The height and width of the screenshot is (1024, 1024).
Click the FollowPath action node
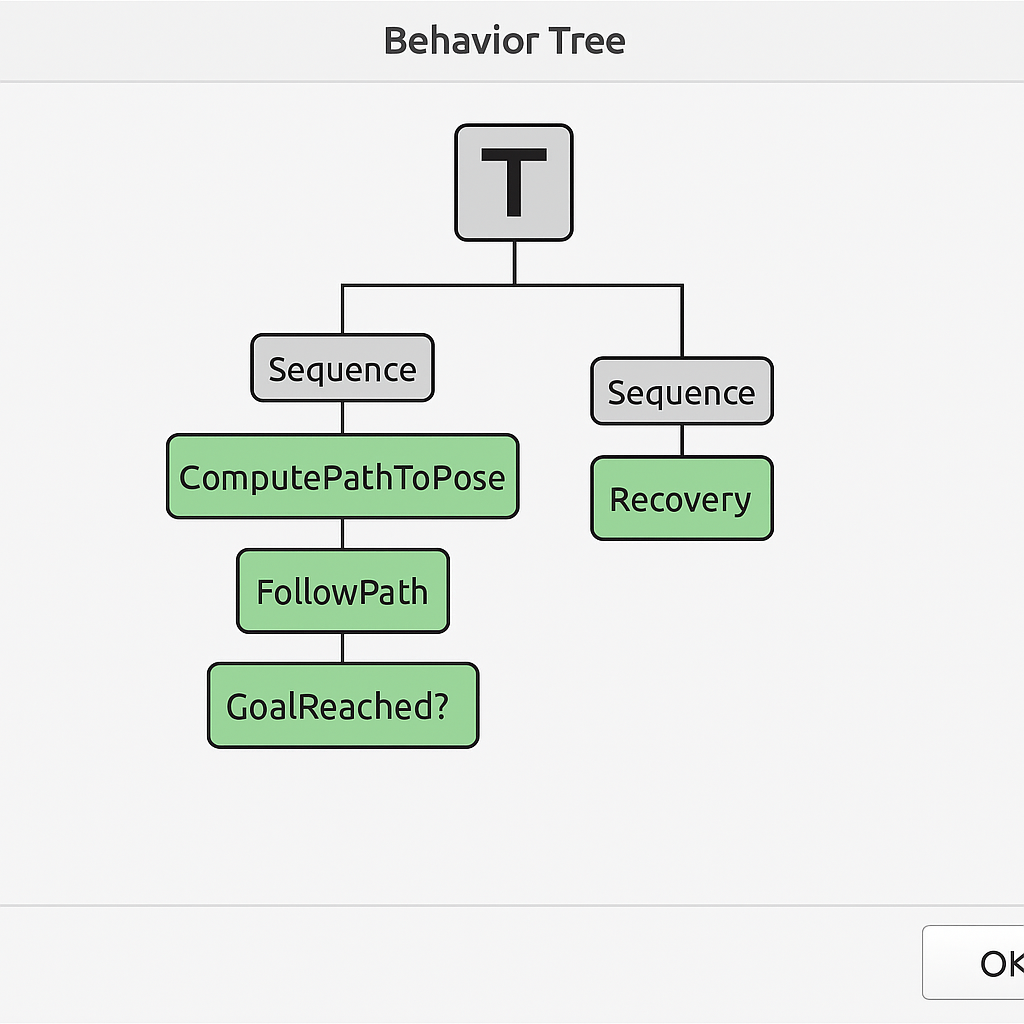343,591
